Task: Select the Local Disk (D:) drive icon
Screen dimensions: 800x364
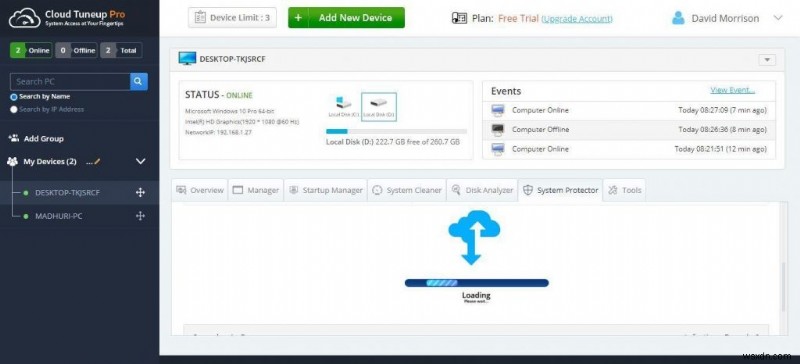Action: click(379, 106)
